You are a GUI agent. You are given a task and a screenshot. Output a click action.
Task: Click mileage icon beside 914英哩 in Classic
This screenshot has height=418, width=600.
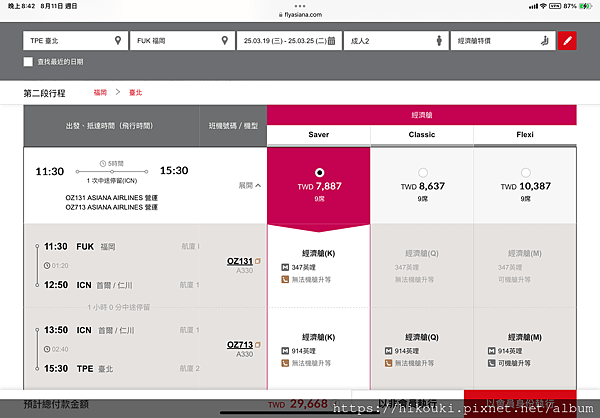tap(388, 351)
